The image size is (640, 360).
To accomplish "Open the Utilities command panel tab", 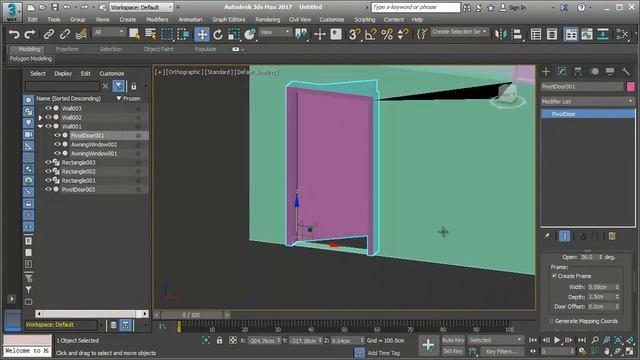I will pos(626,72).
